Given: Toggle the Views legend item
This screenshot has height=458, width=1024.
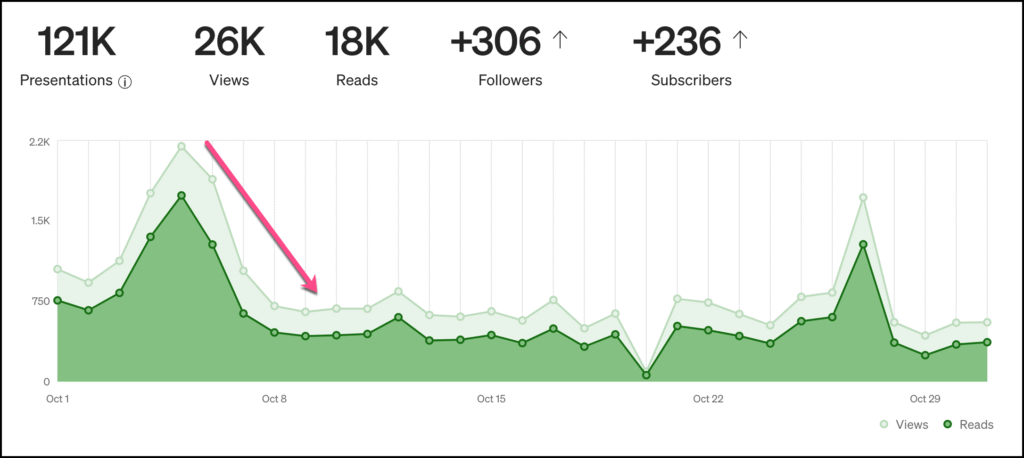Looking at the screenshot, I should coord(904,425).
